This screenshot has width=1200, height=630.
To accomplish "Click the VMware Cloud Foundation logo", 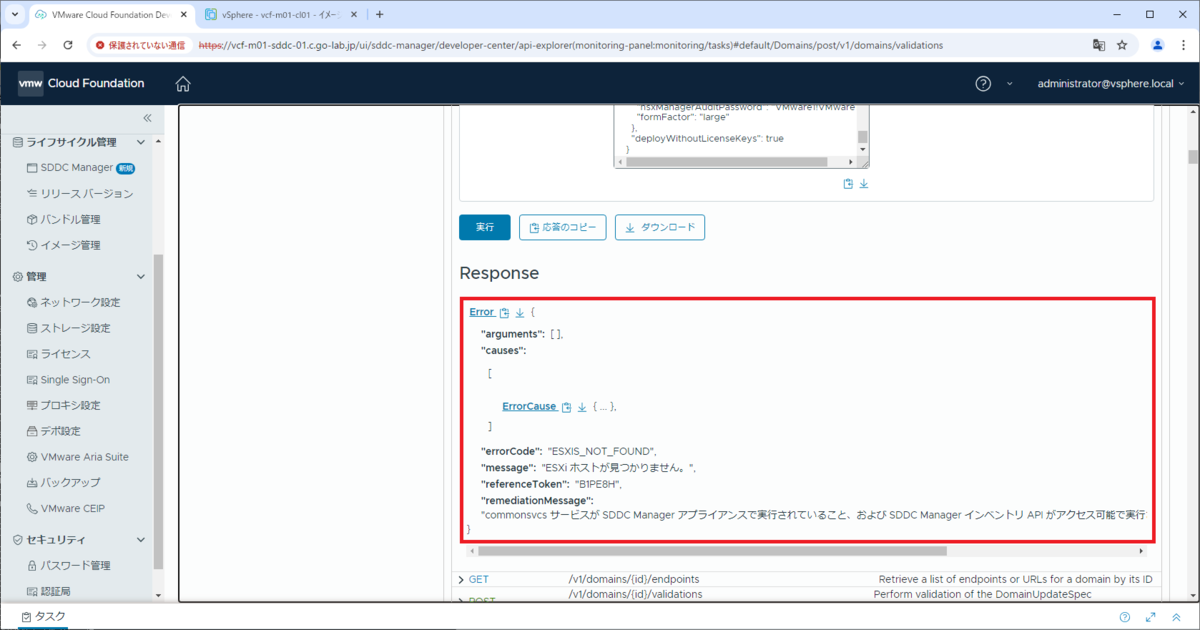I will (x=81, y=84).
